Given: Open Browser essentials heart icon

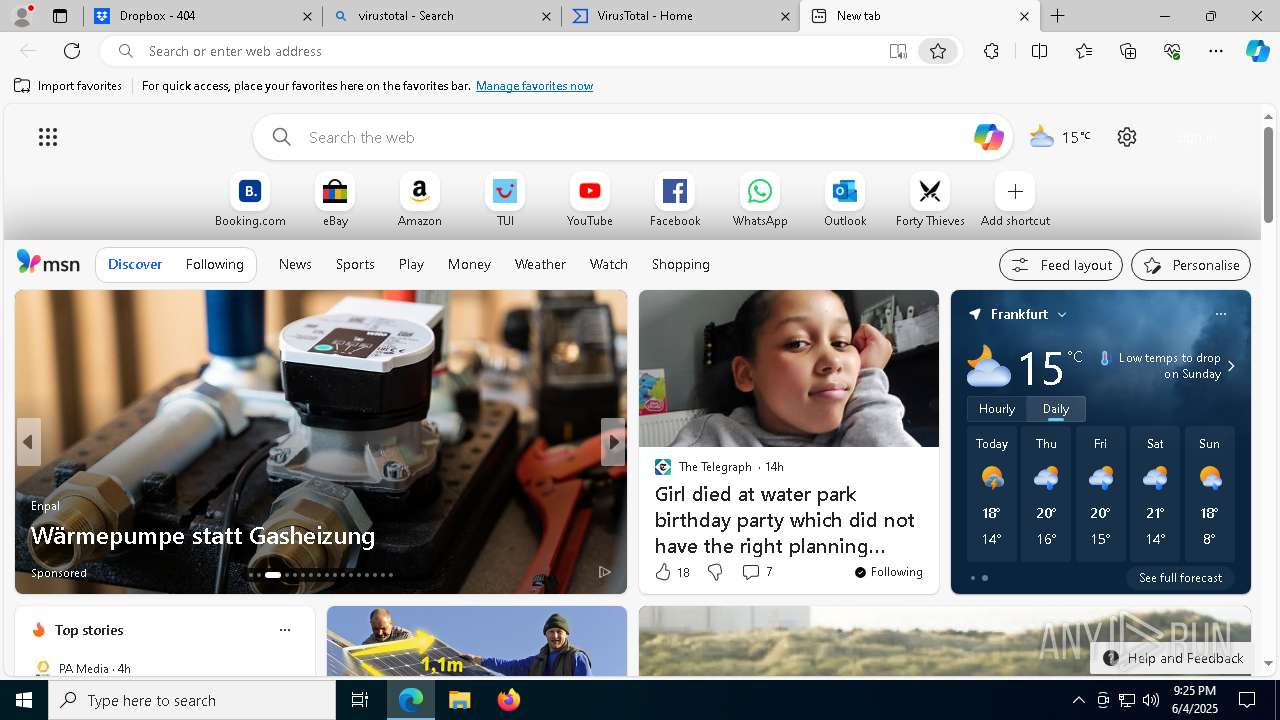Looking at the screenshot, I should 1172,51.
